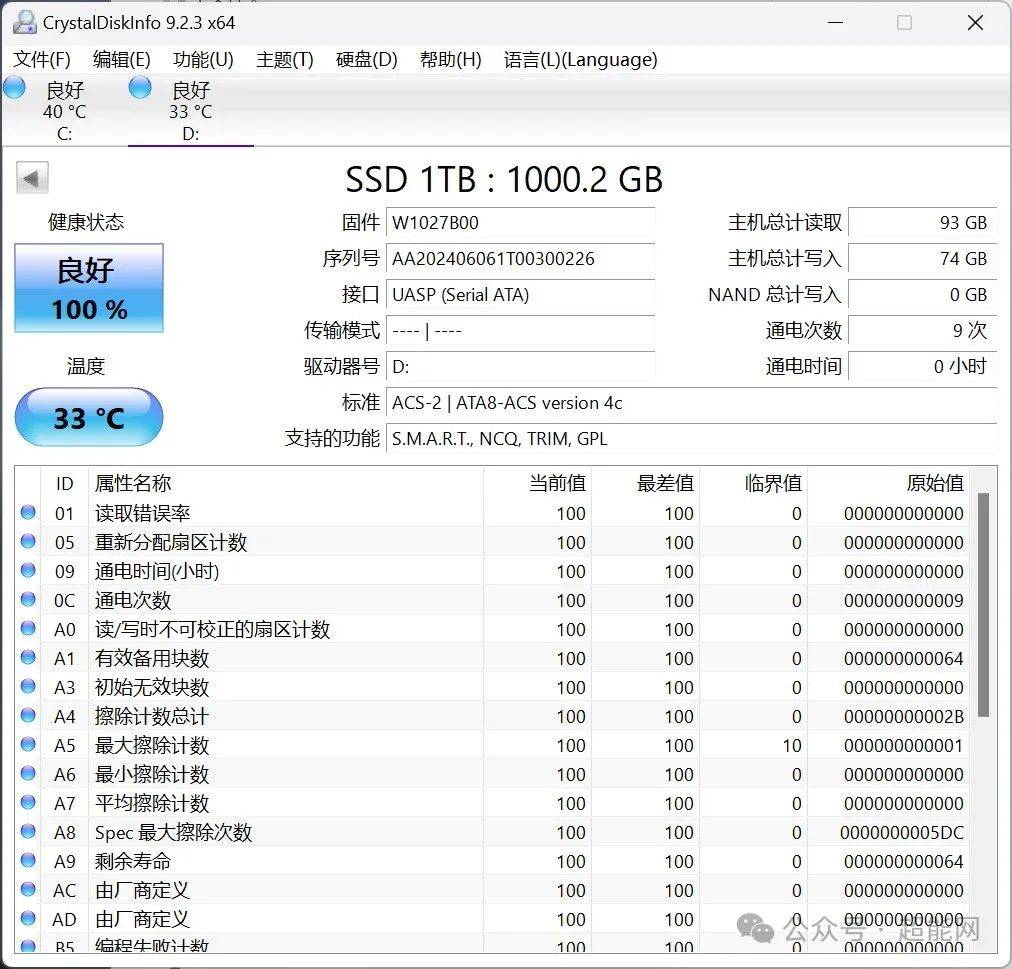Click the status dot of attribute A4 擦除计数总计
The image size is (1012, 969).
tap(28, 716)
